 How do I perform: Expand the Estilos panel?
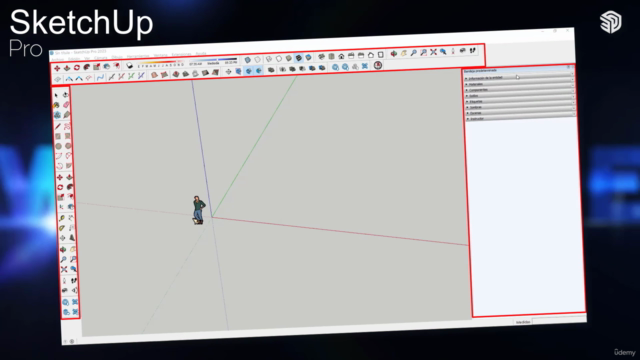(x=520, y=96)
